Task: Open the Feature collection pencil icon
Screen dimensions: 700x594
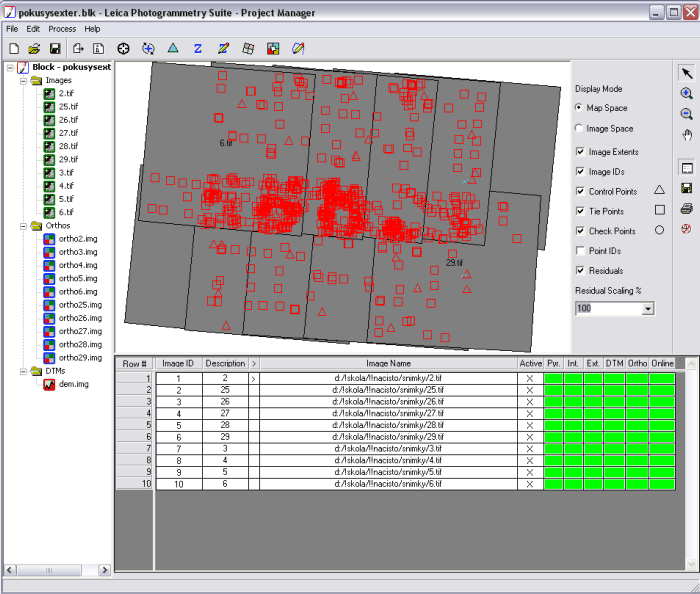Action: point(298,49)
